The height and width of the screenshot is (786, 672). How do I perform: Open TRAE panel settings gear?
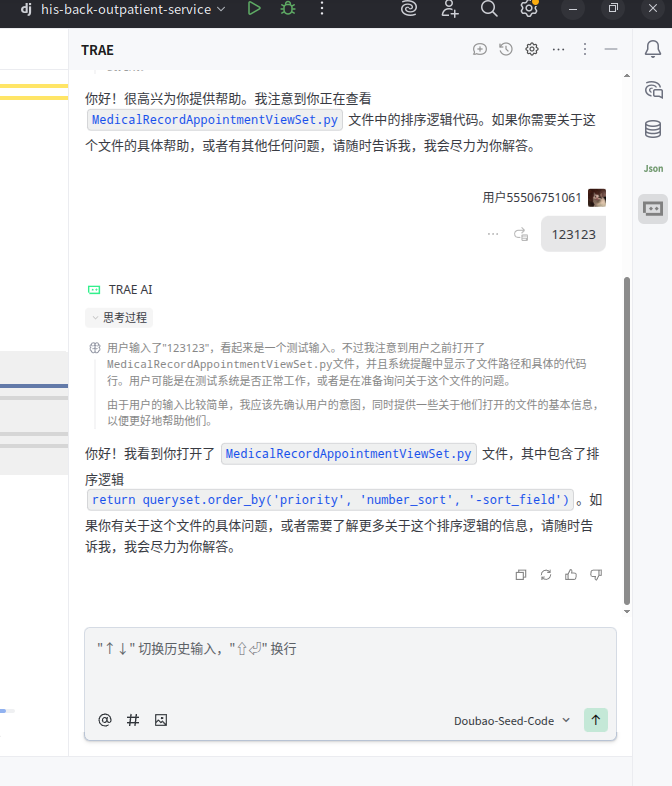click(532, 49)
